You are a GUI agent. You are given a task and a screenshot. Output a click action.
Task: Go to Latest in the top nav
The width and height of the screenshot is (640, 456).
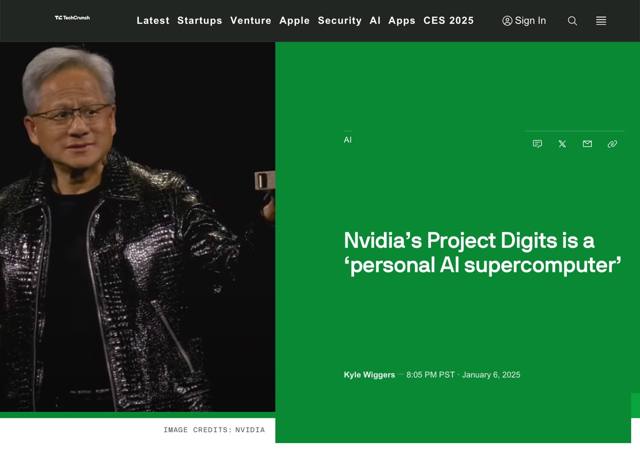tap(153, 21)
